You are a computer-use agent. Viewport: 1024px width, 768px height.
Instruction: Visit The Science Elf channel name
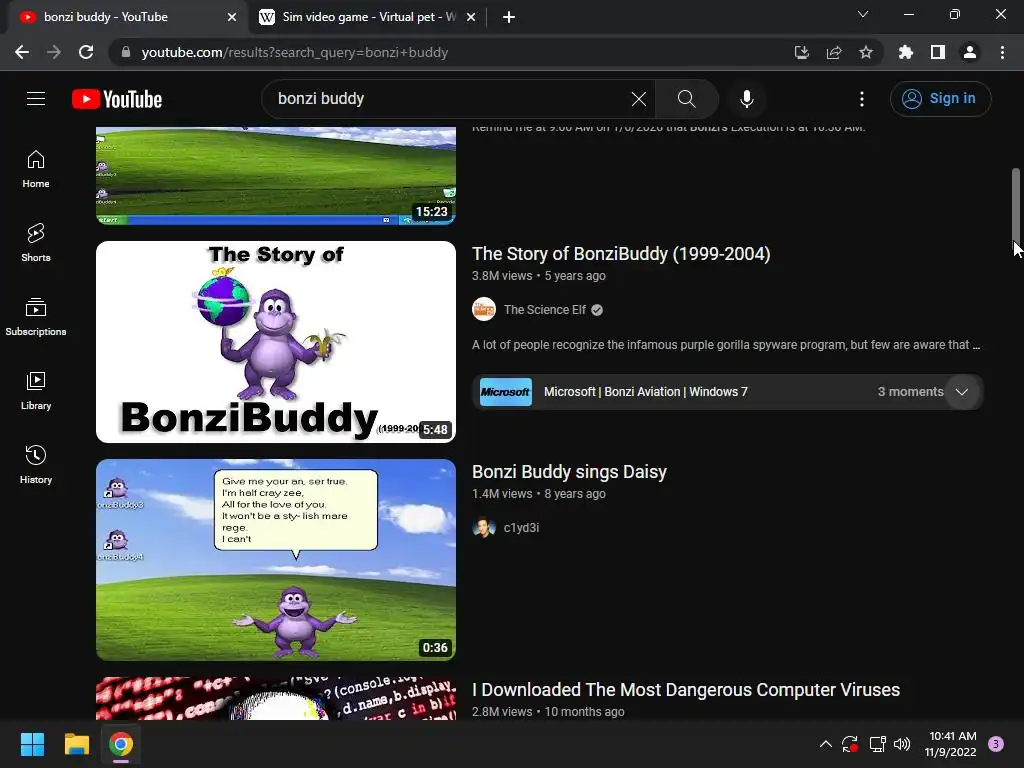tap(545, 310)
